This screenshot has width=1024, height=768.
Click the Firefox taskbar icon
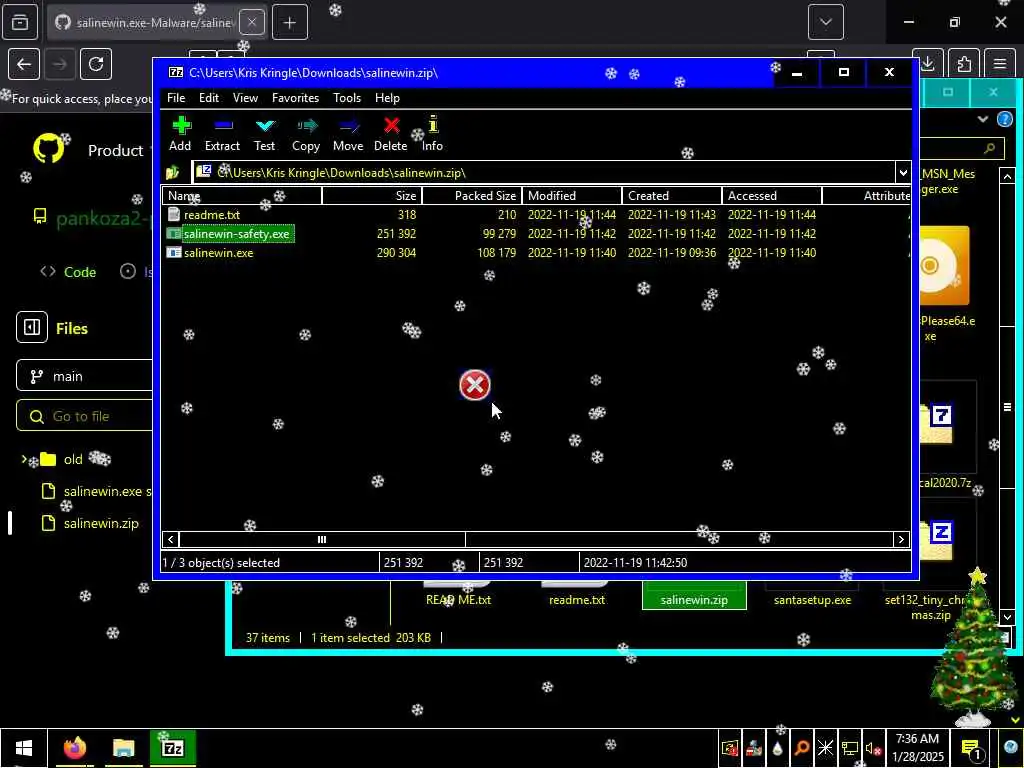tap(75, 748)
